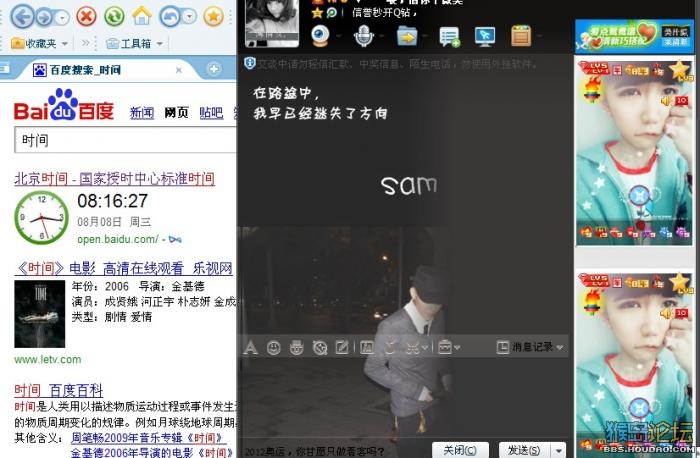The image size is (700, 458).
Task: Click the green analog clock widget
Action: tap(42, 217)
